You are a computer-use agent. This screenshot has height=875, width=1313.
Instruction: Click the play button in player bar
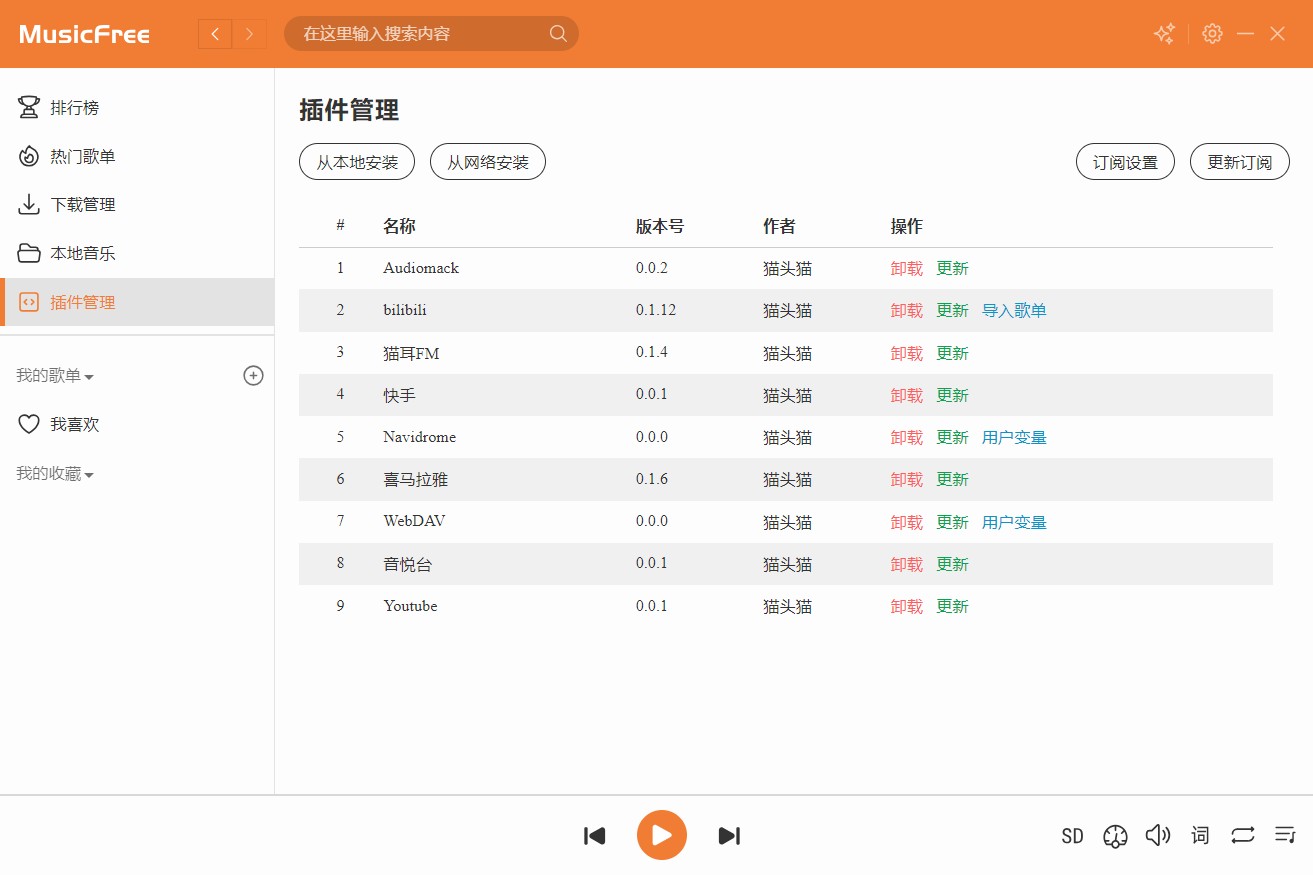tap(661, 835)
